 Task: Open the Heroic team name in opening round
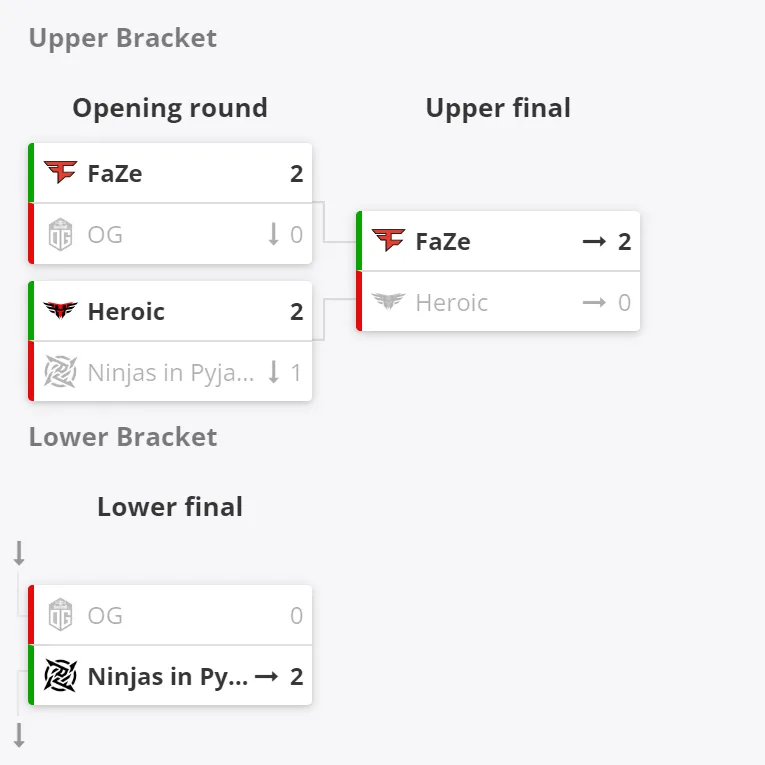pyautogui.click(x=126, y=311)
